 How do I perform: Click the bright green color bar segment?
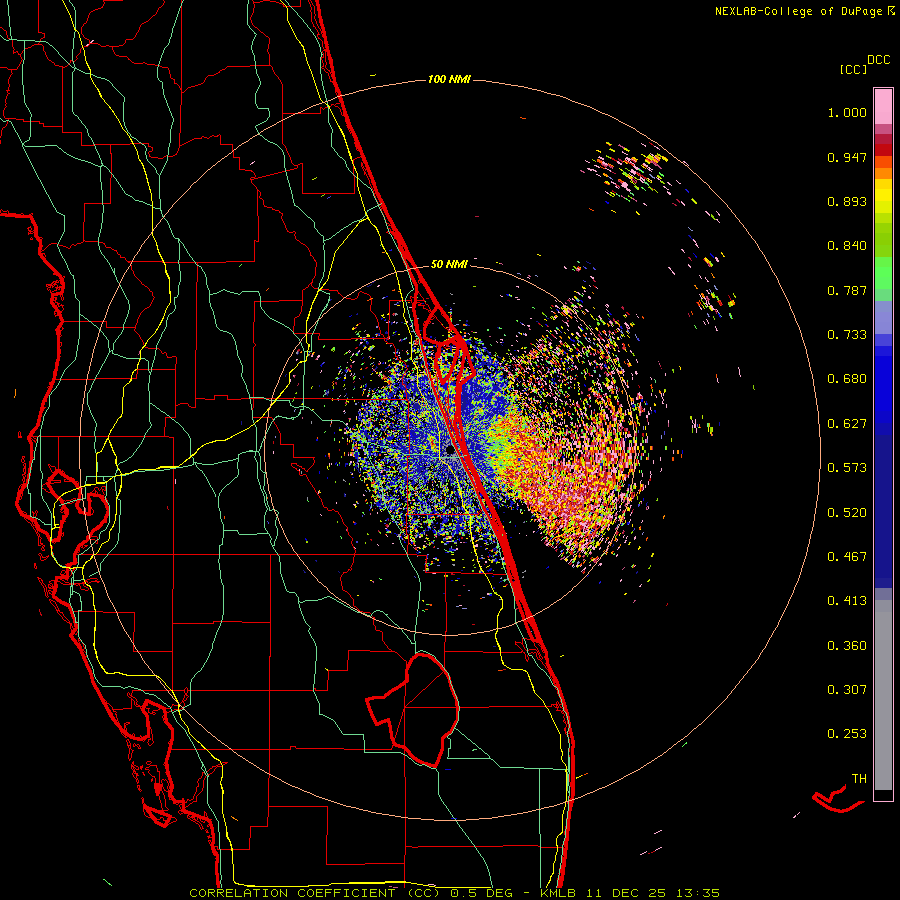[883, 273]
